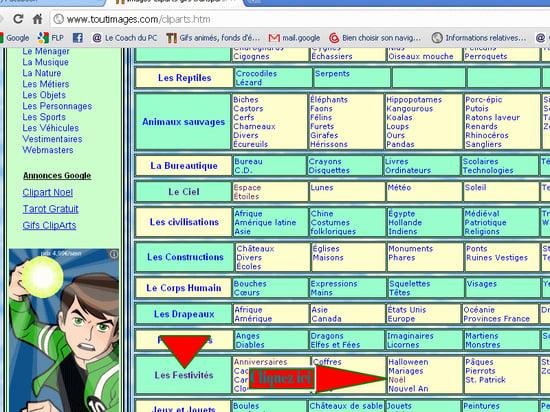Open the Médiéval clipart link
Screen dimensions: 550x412
click(482, 214)
